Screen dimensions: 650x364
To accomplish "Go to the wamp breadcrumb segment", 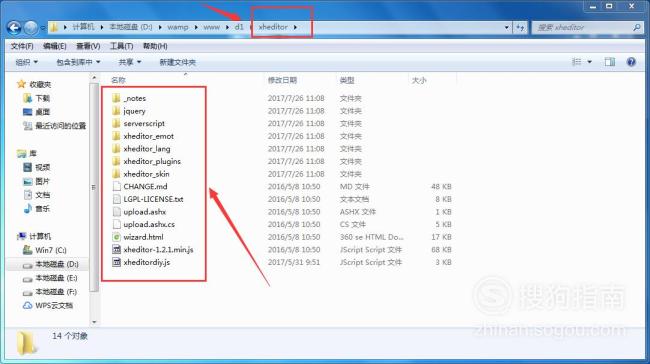I will [x=178, y=27].
